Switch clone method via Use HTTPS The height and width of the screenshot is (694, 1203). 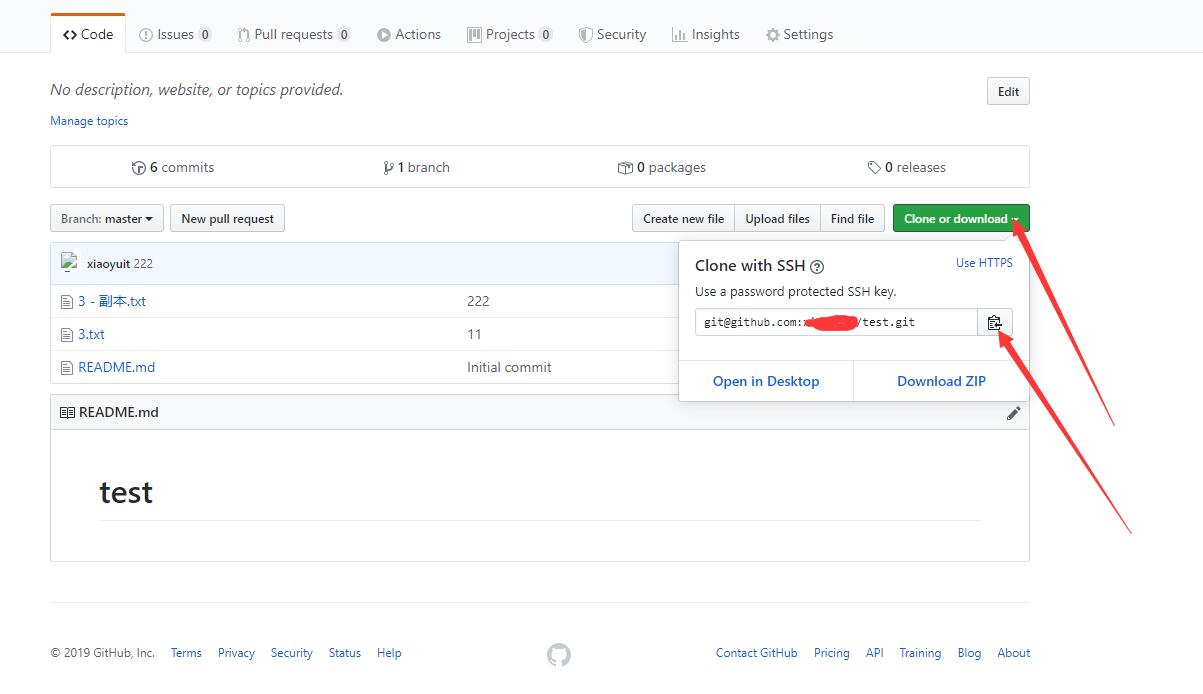[x=984, y=263]
